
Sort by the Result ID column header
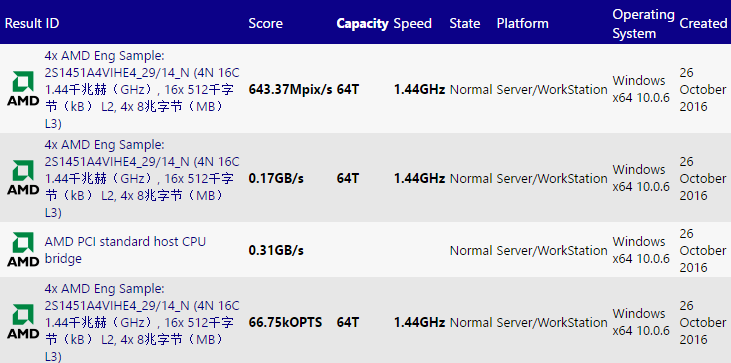pyautogui.click(x=32, y=23)
